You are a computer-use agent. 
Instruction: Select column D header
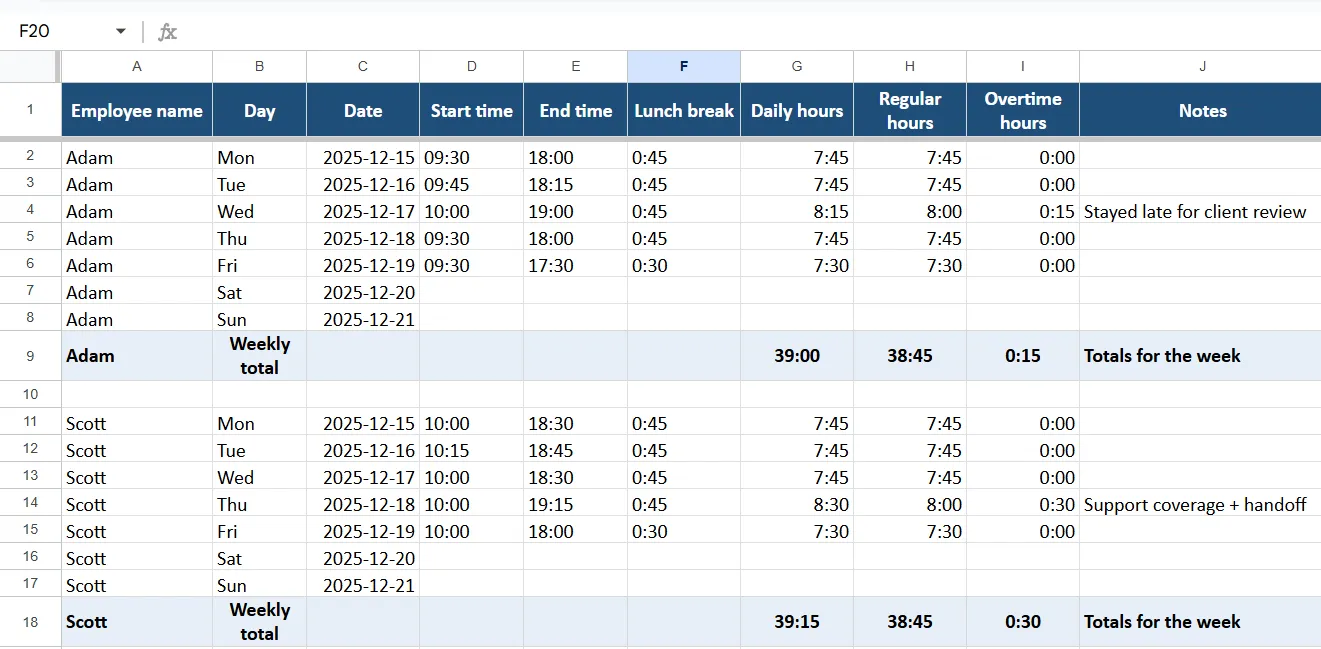pyautogui.click(x=472, y=66)
